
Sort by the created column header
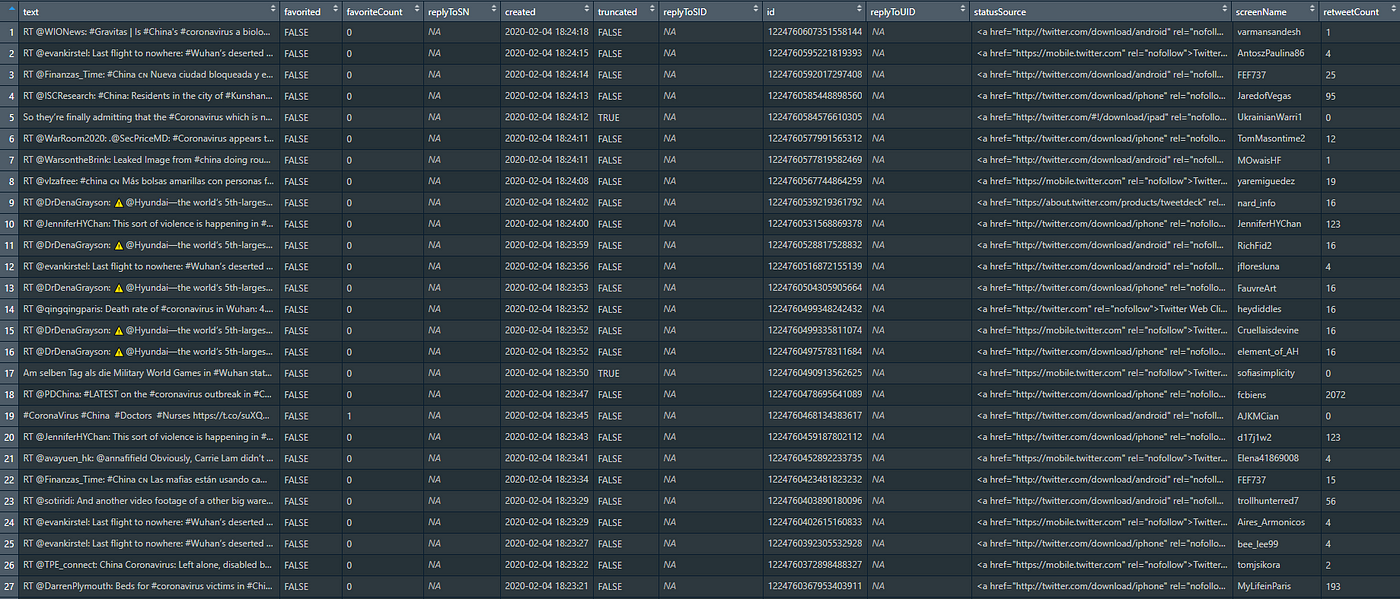[x=546, y=12]
